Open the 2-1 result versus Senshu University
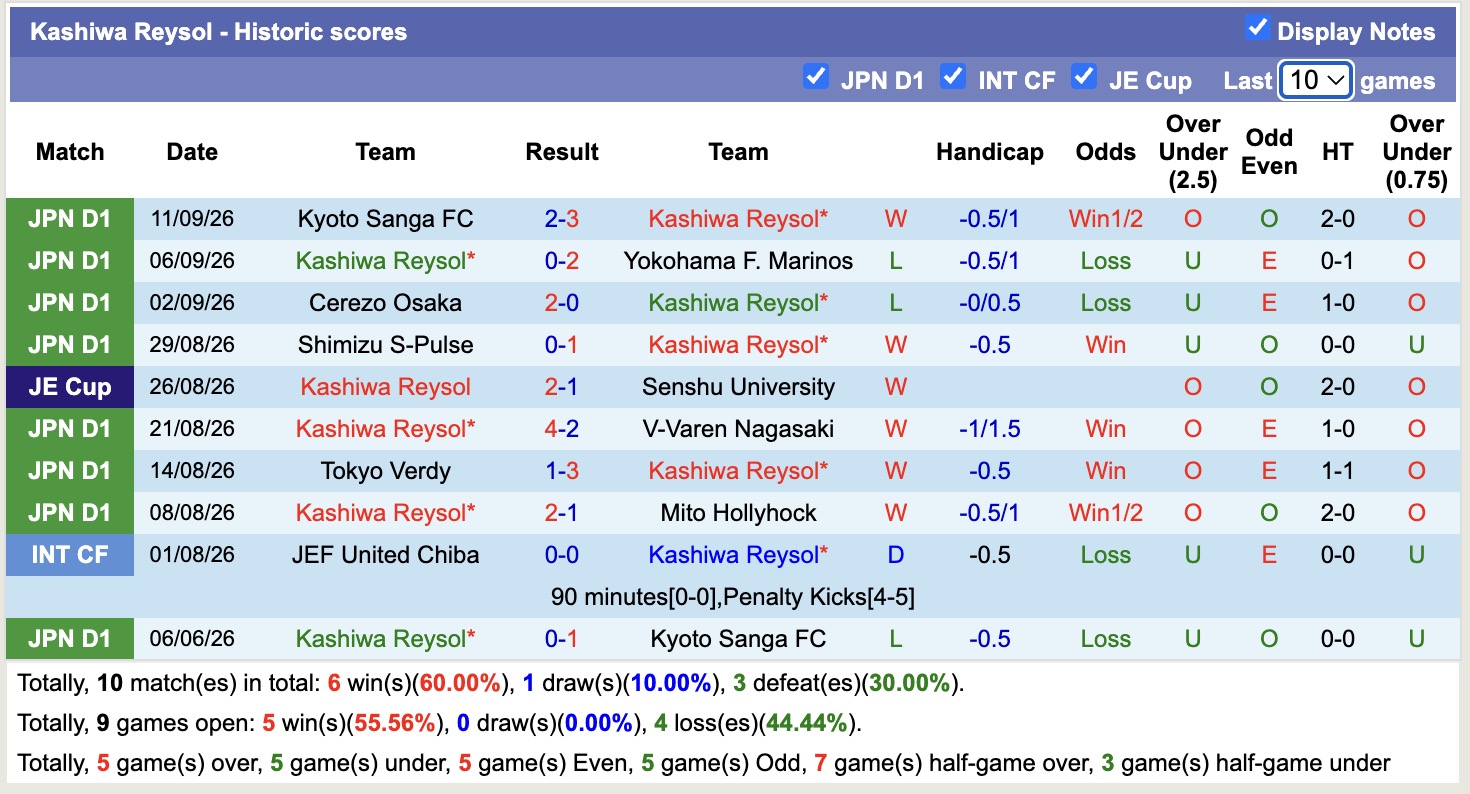This screenshot has width=1470, height=794. point(562,387)
